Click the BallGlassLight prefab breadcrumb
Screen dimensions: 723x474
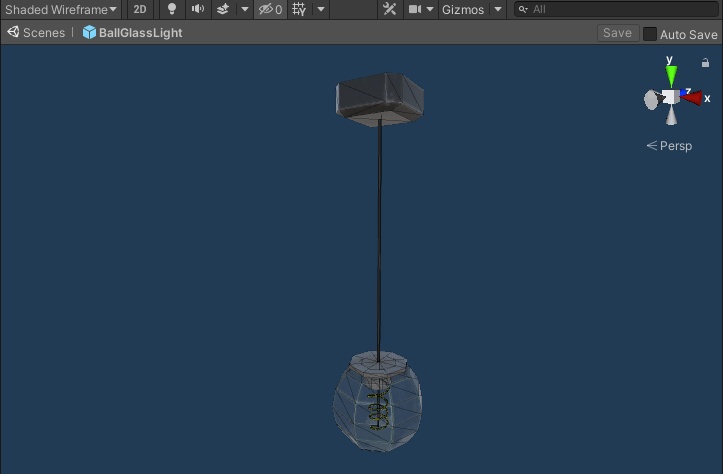133,32
